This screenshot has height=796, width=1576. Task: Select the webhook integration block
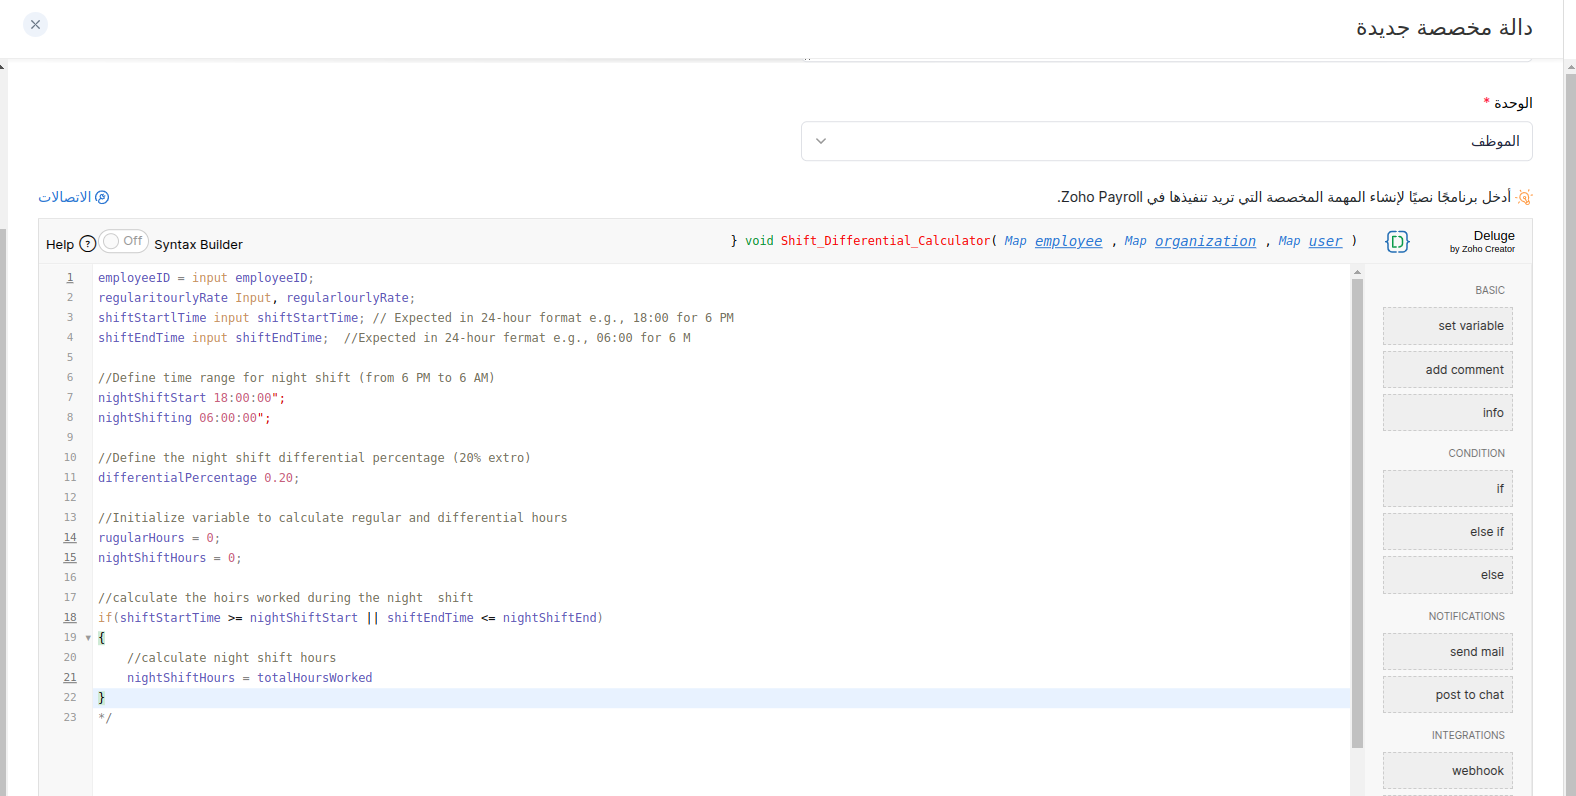click(1447, 771)
